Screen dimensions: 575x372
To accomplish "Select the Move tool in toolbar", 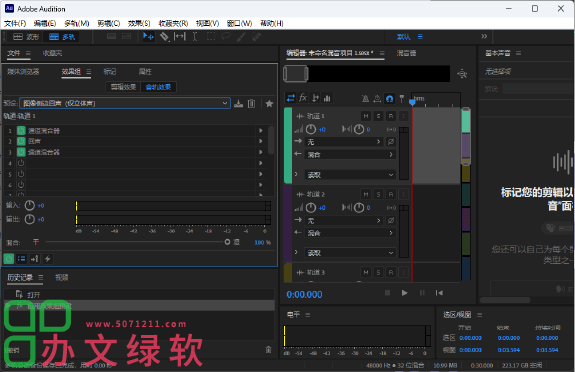I will tap(148, 36).
